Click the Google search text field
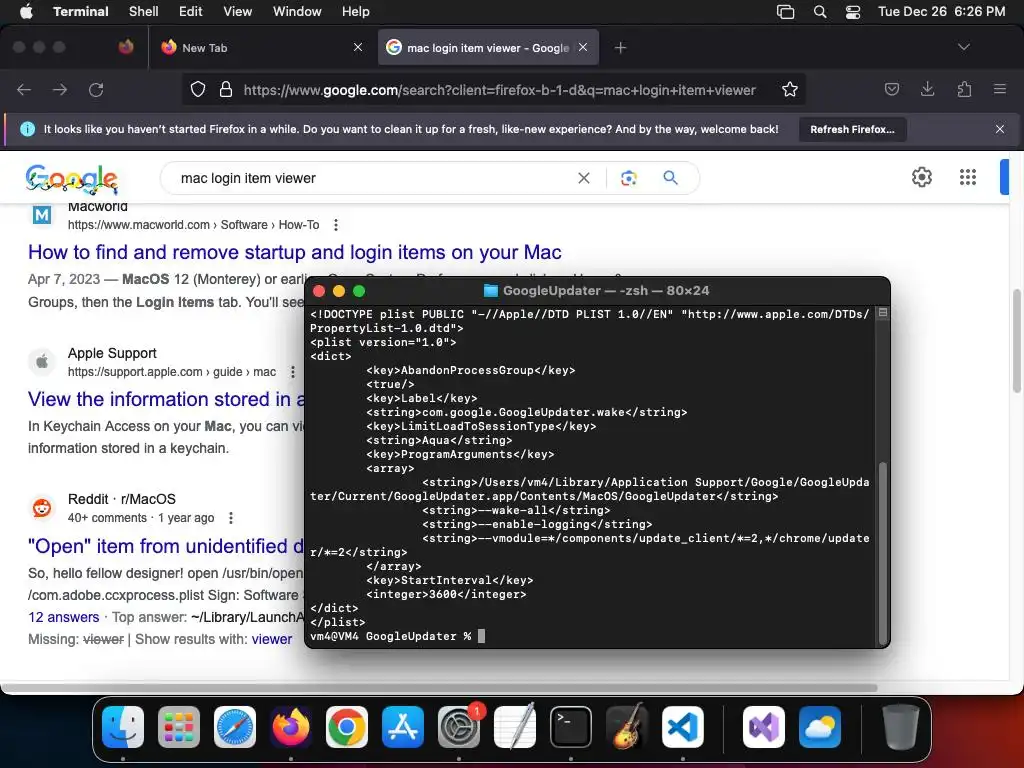Screen dimensions: 1024x768 (x=374, y=178)
